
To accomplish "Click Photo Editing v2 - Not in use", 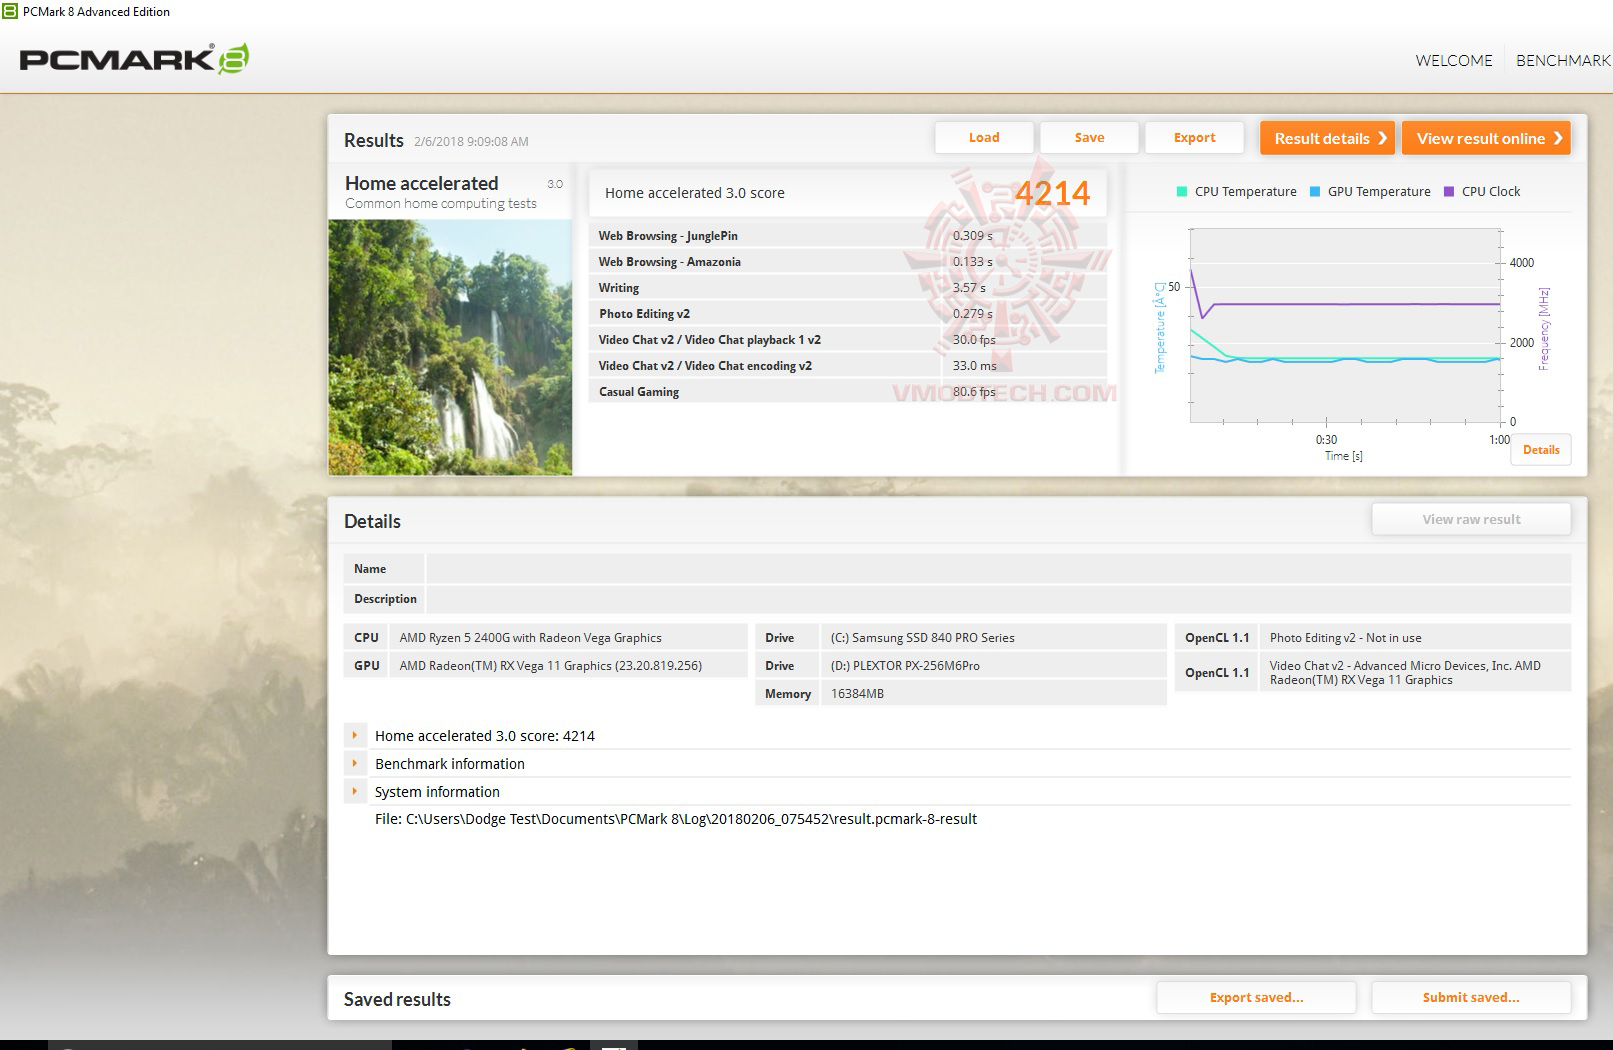I will click(x=1345, y=638).
